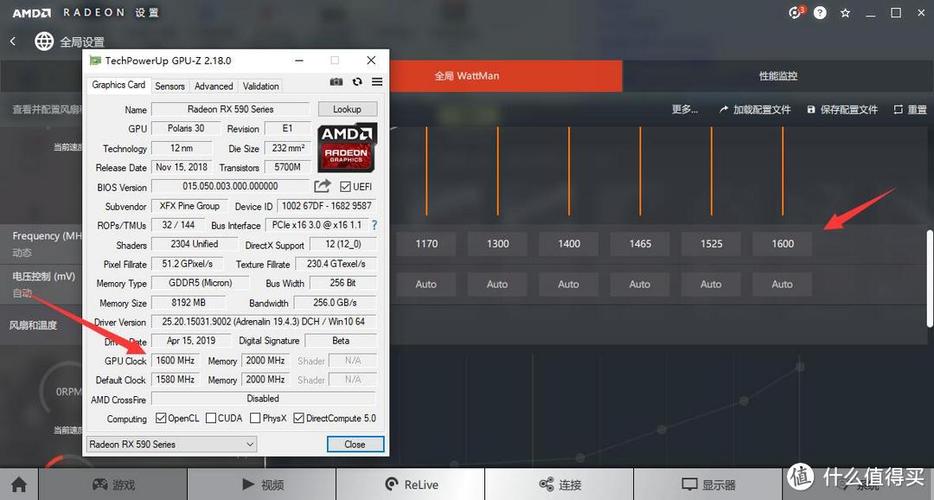Click the Radeon Settings vertical scrollbar
934x500 pixels.
[930, 278]
